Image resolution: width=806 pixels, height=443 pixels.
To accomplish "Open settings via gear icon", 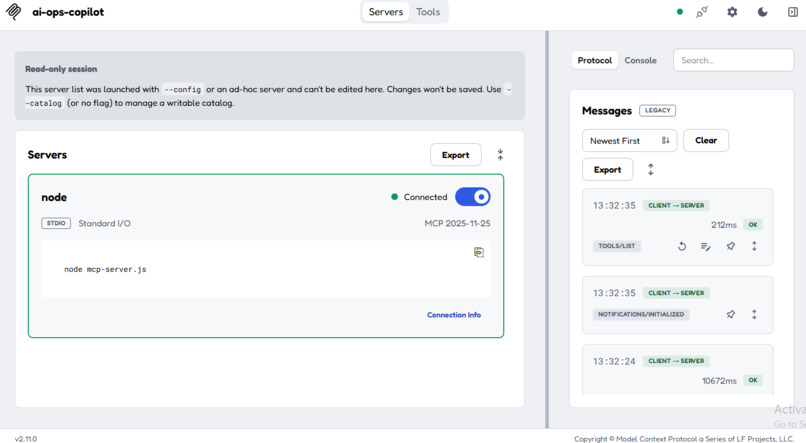I will point(732,12).
